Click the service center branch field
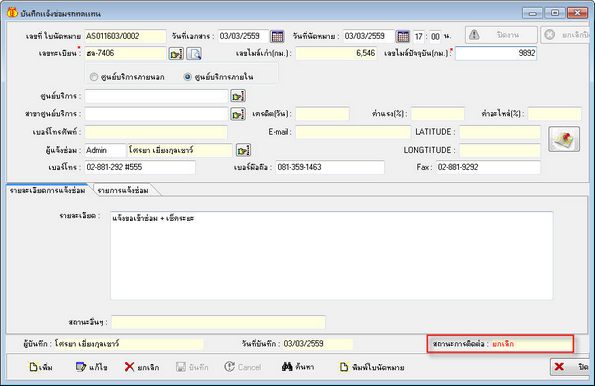The width and height of the screenshot is (595, 386). (156, 114)
